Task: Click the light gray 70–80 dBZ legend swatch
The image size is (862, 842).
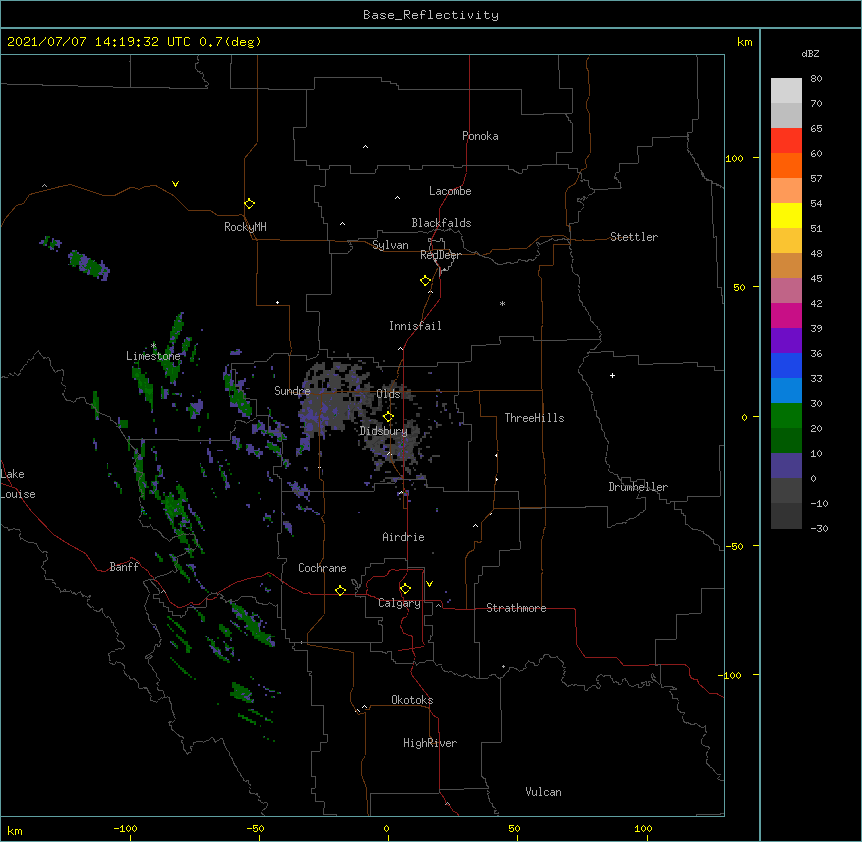Action: pos(786,90)
